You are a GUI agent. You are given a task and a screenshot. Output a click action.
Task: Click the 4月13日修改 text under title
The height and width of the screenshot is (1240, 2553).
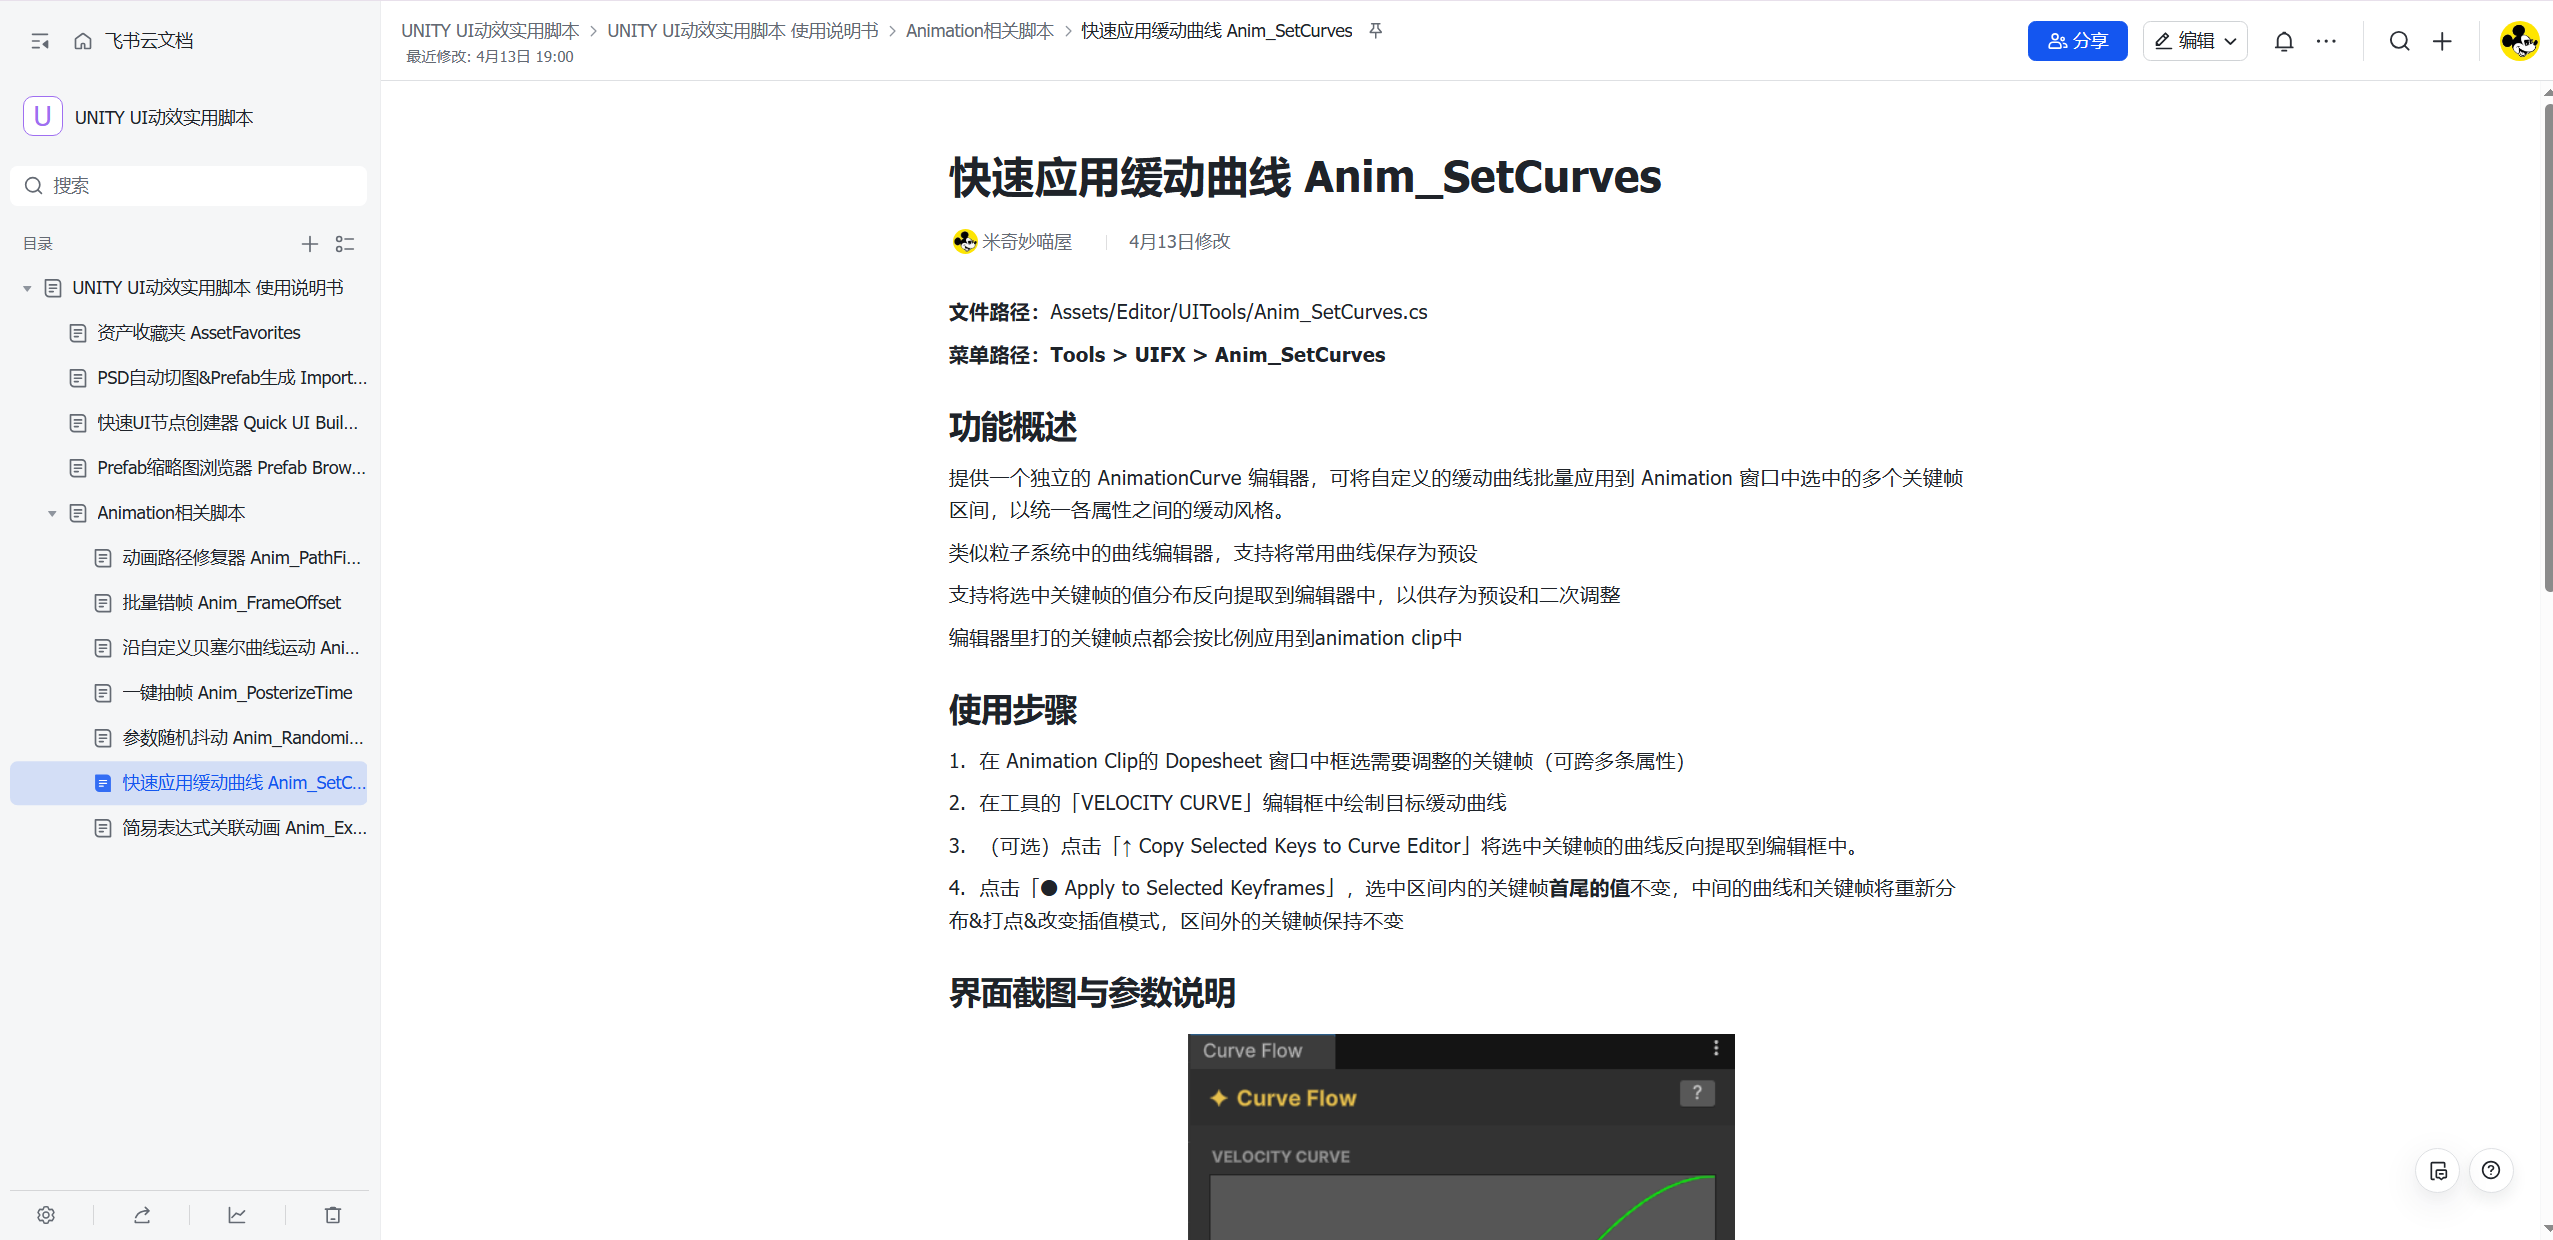(x=1179, y=242)
